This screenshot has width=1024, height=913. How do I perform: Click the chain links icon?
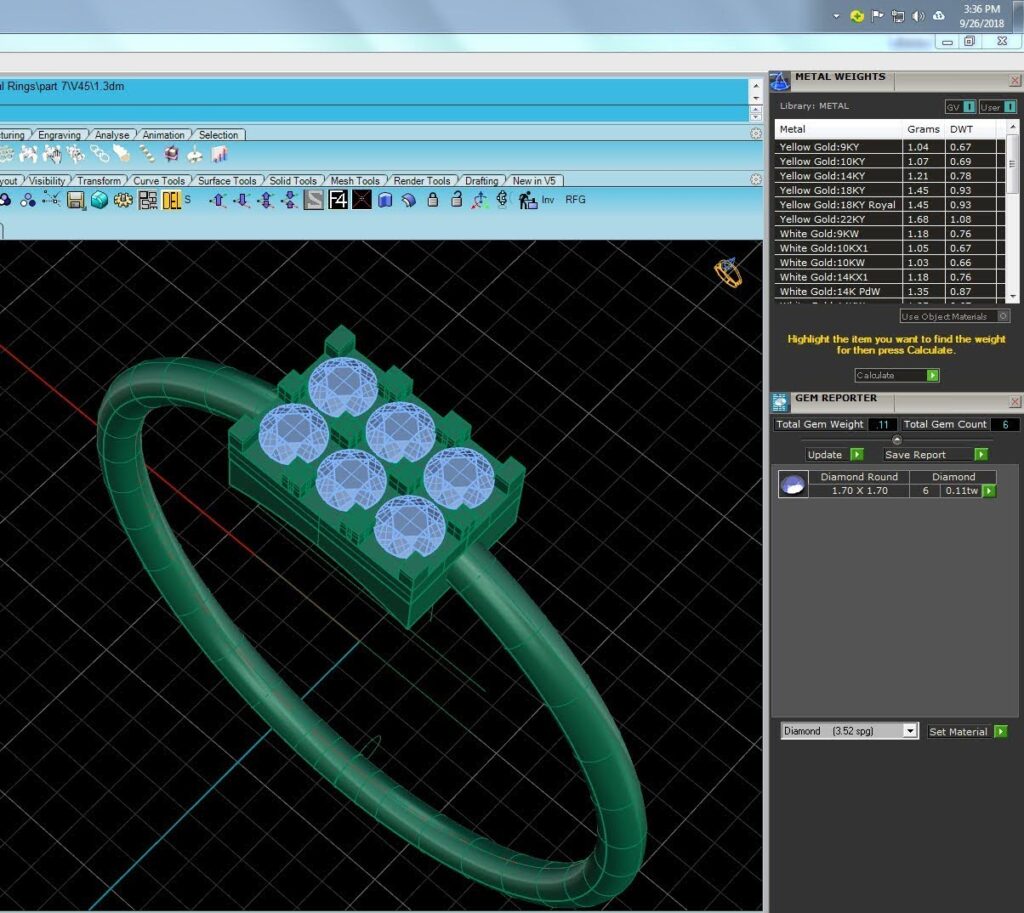pos(99,154)
